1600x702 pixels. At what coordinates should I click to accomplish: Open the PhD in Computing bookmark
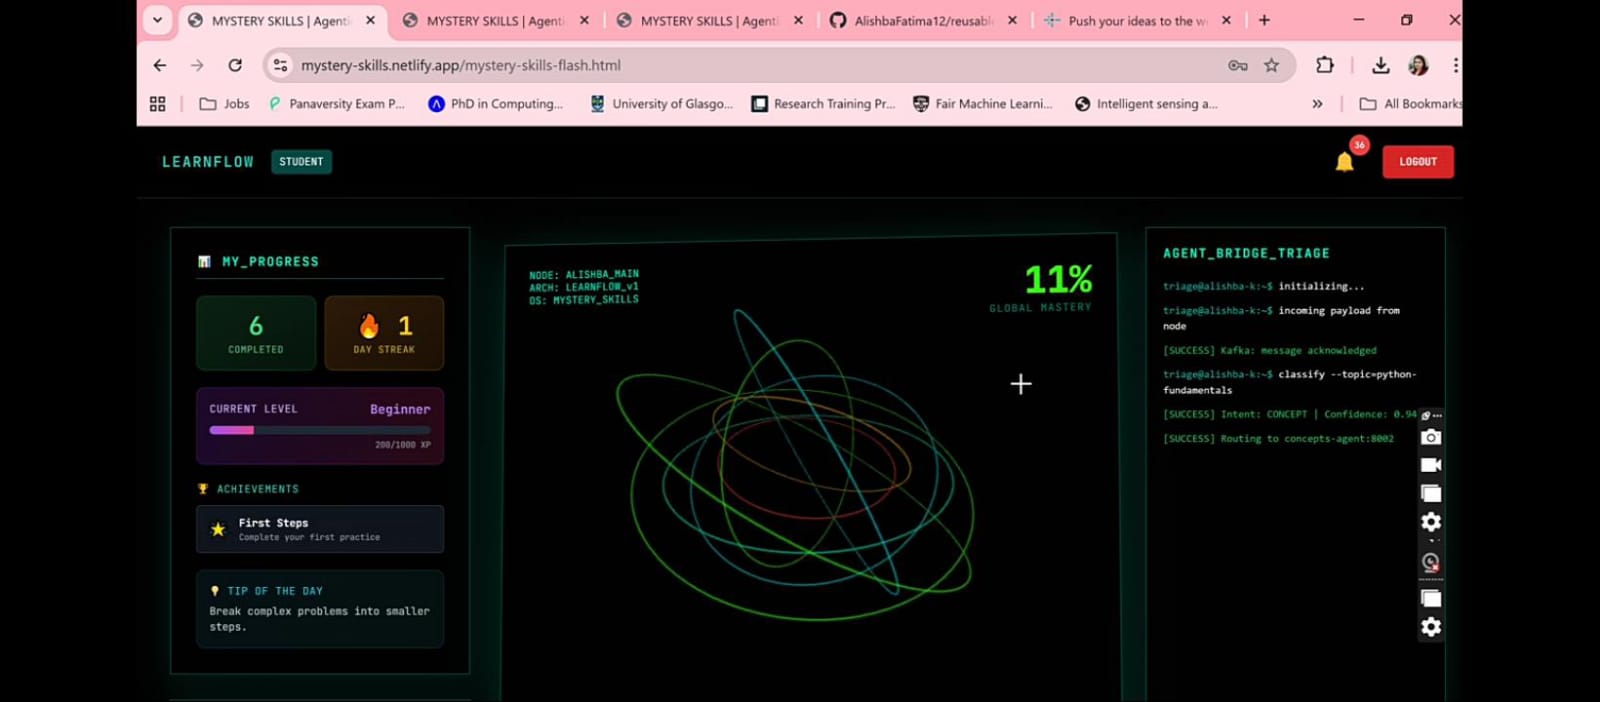pyautogui.click(x=495, y=104)
